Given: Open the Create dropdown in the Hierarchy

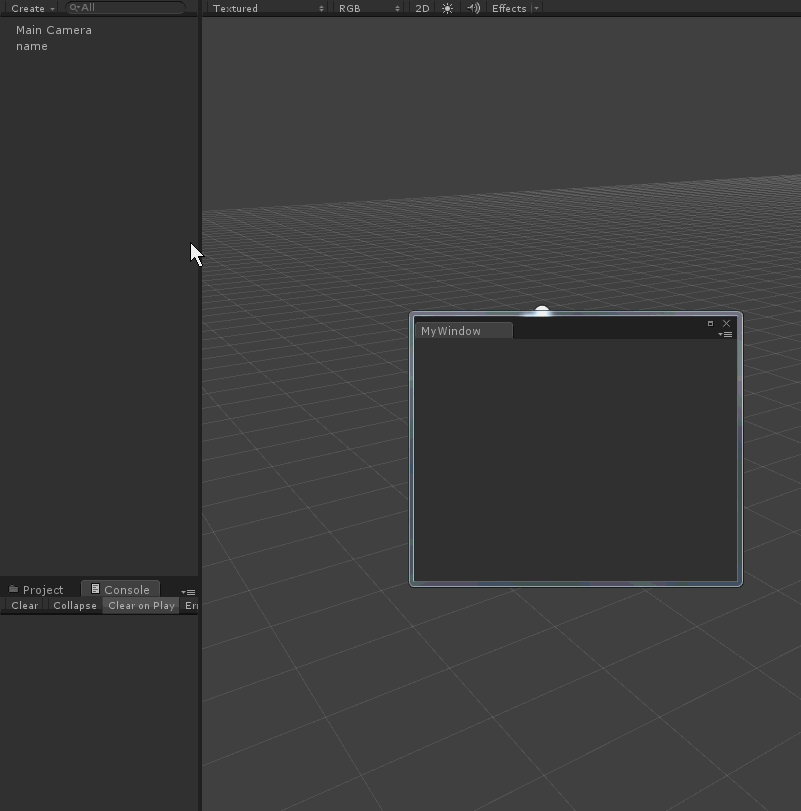Looking at the screenshot, I should (x=30, y=8).
